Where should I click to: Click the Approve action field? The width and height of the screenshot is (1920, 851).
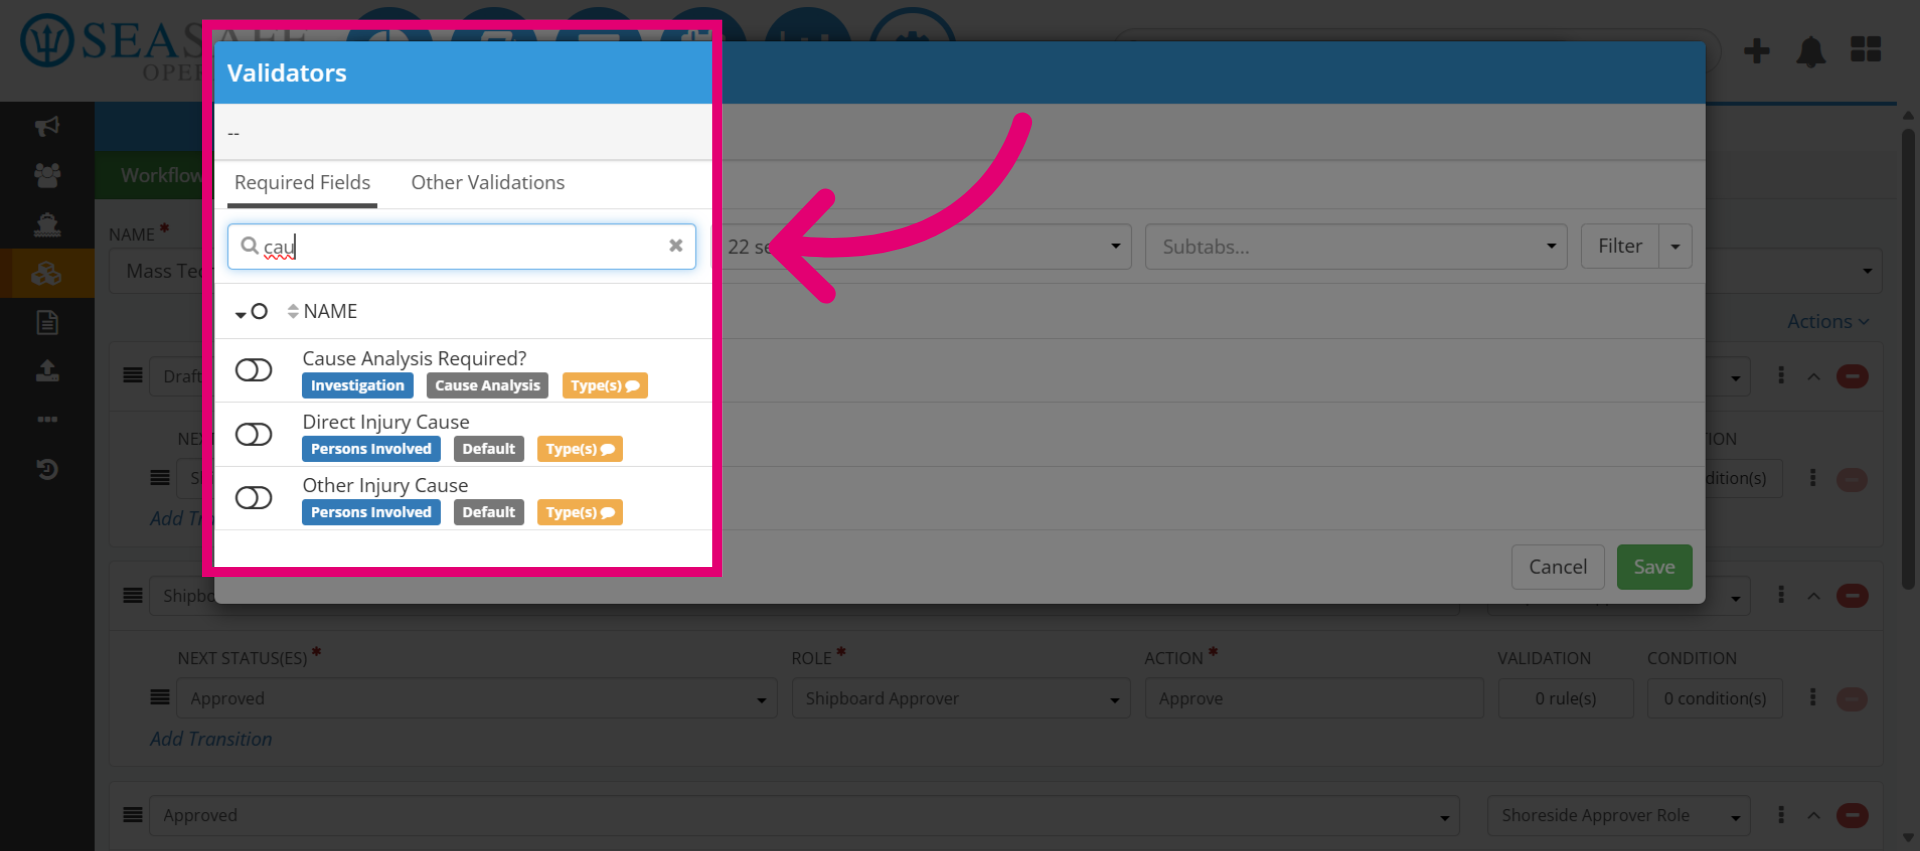pos(1313,698)
